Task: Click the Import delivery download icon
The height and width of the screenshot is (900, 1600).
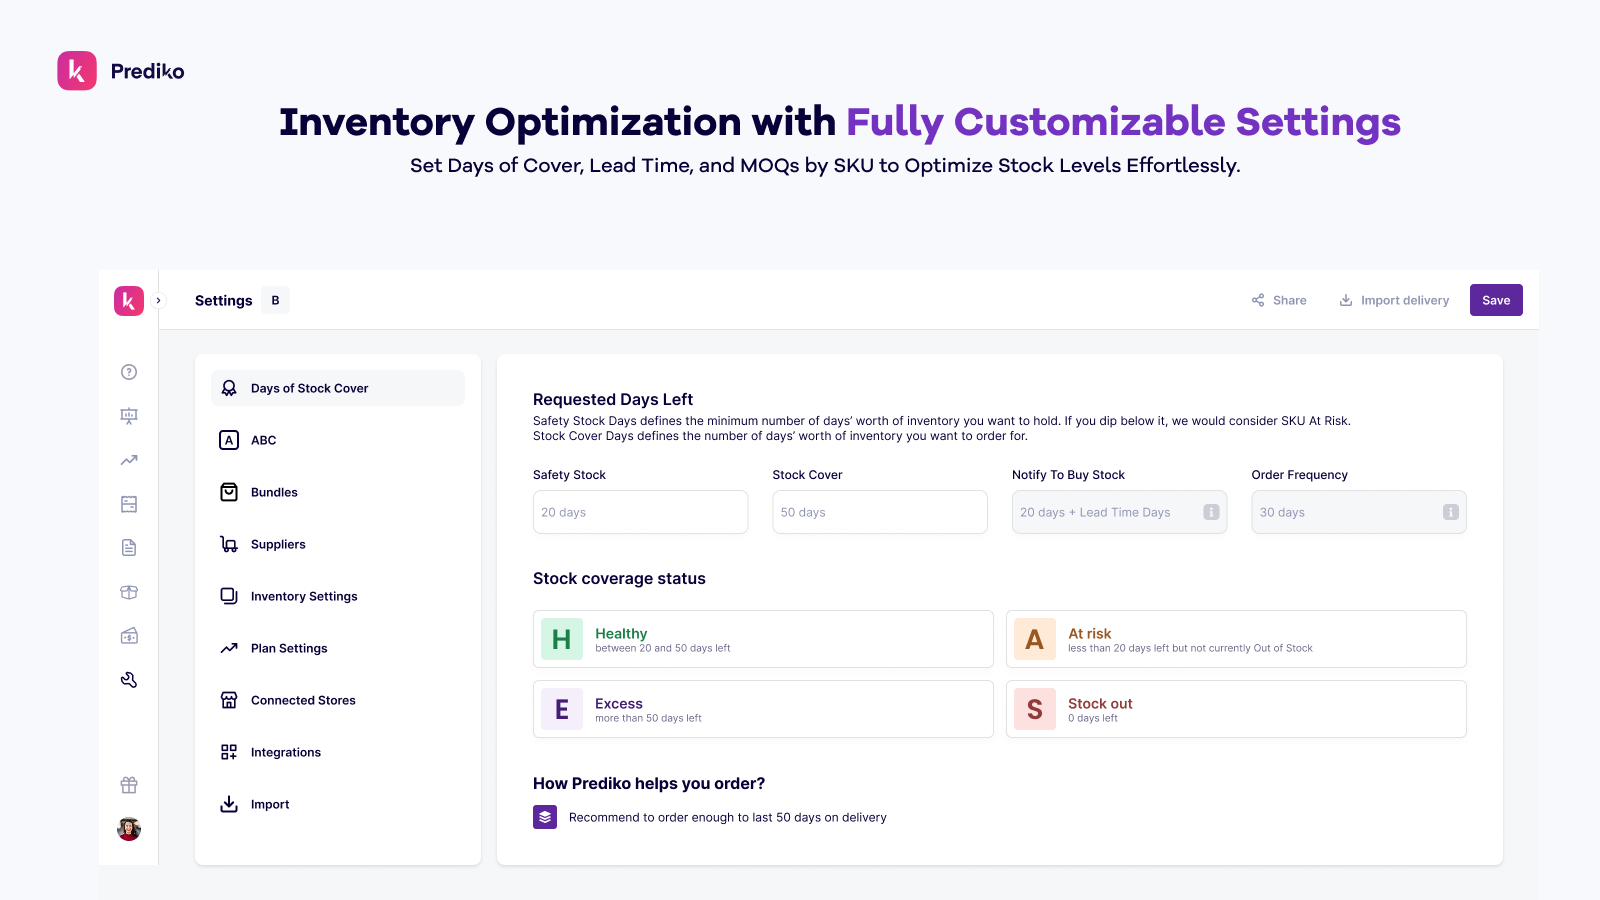Action: pos(1346,300)
